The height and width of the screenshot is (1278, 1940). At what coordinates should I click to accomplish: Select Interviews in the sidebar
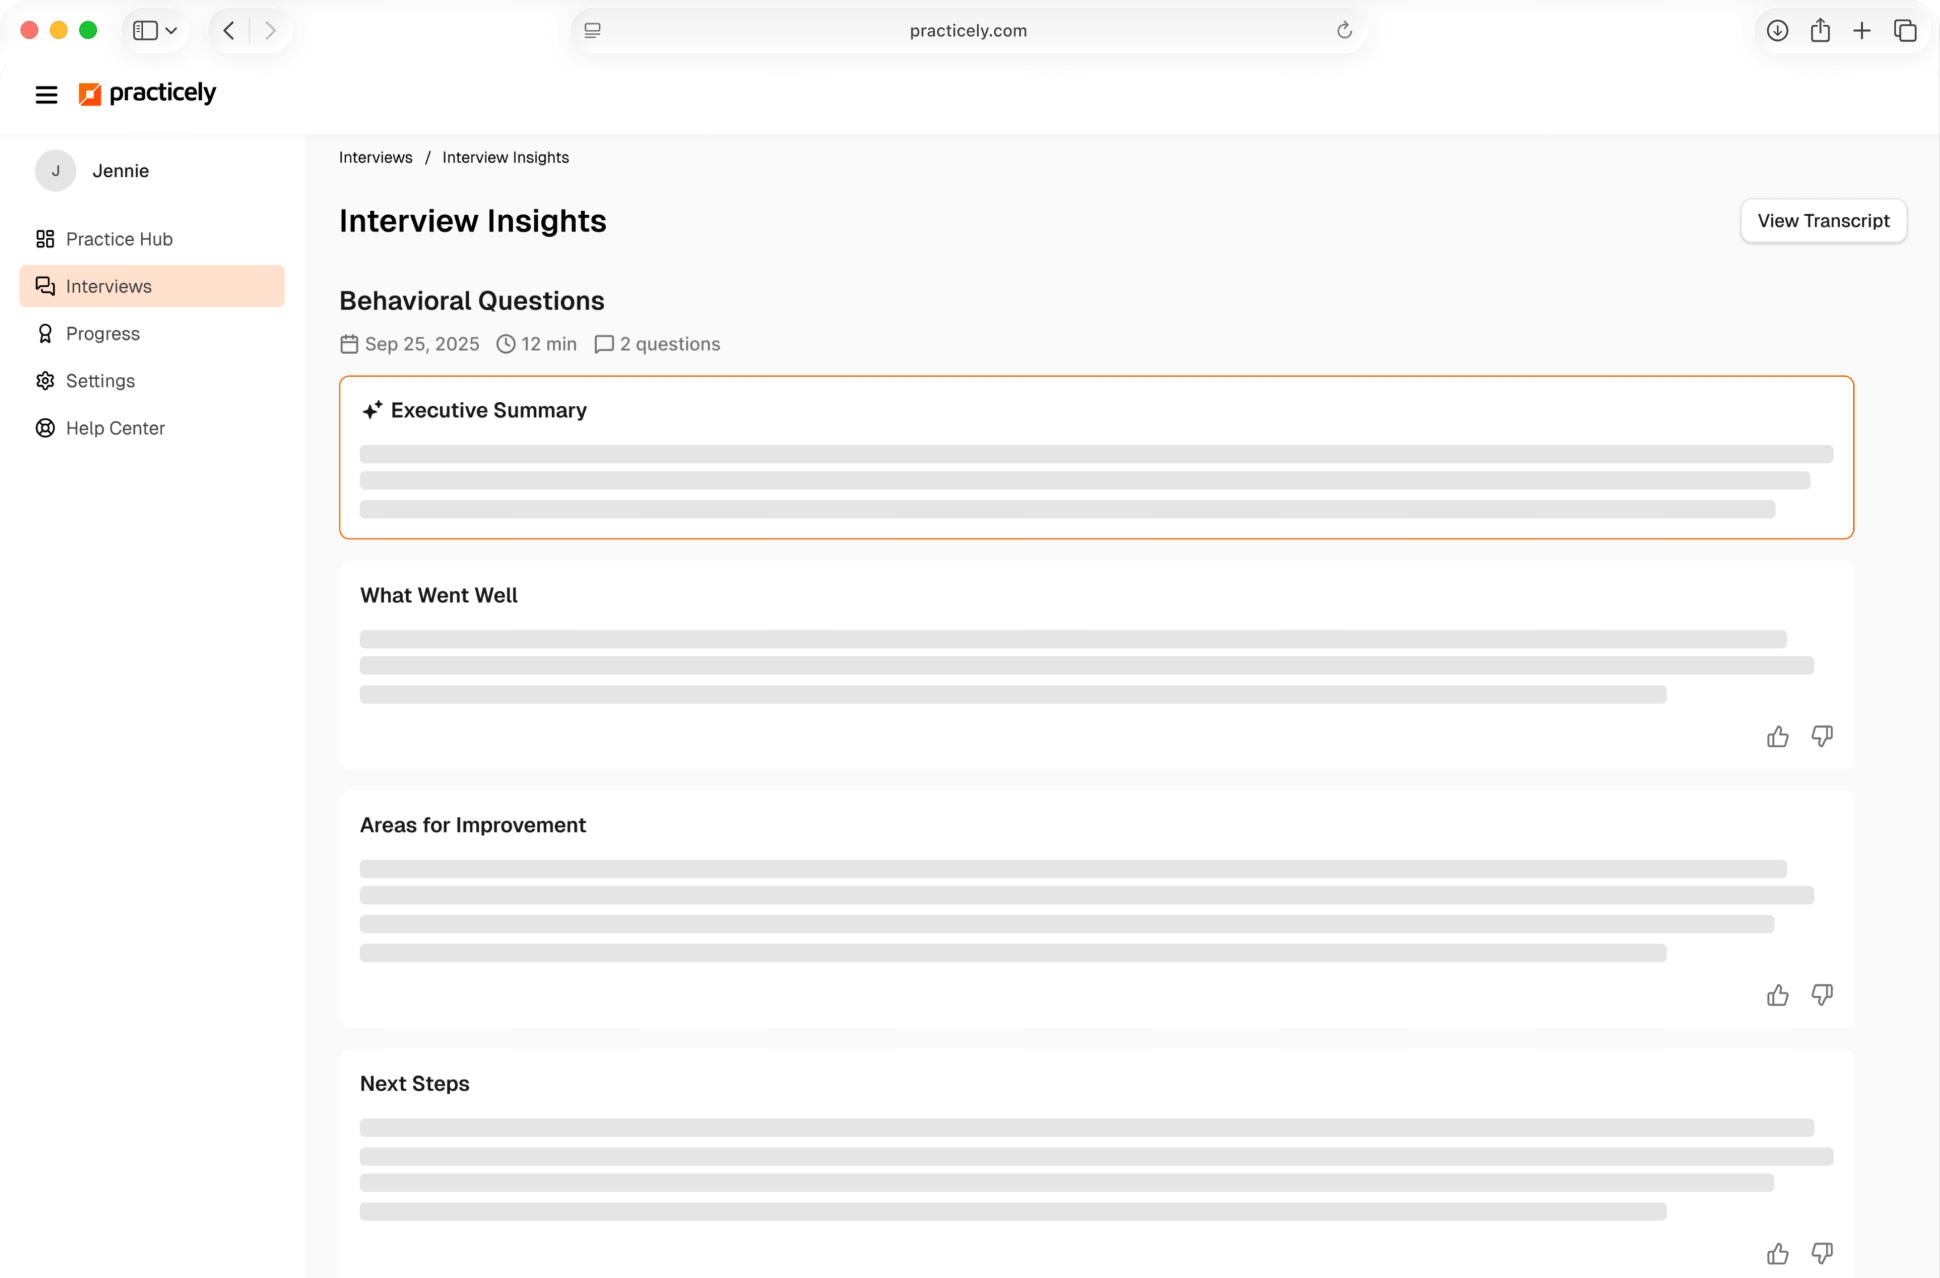click(x=109, y=286)
